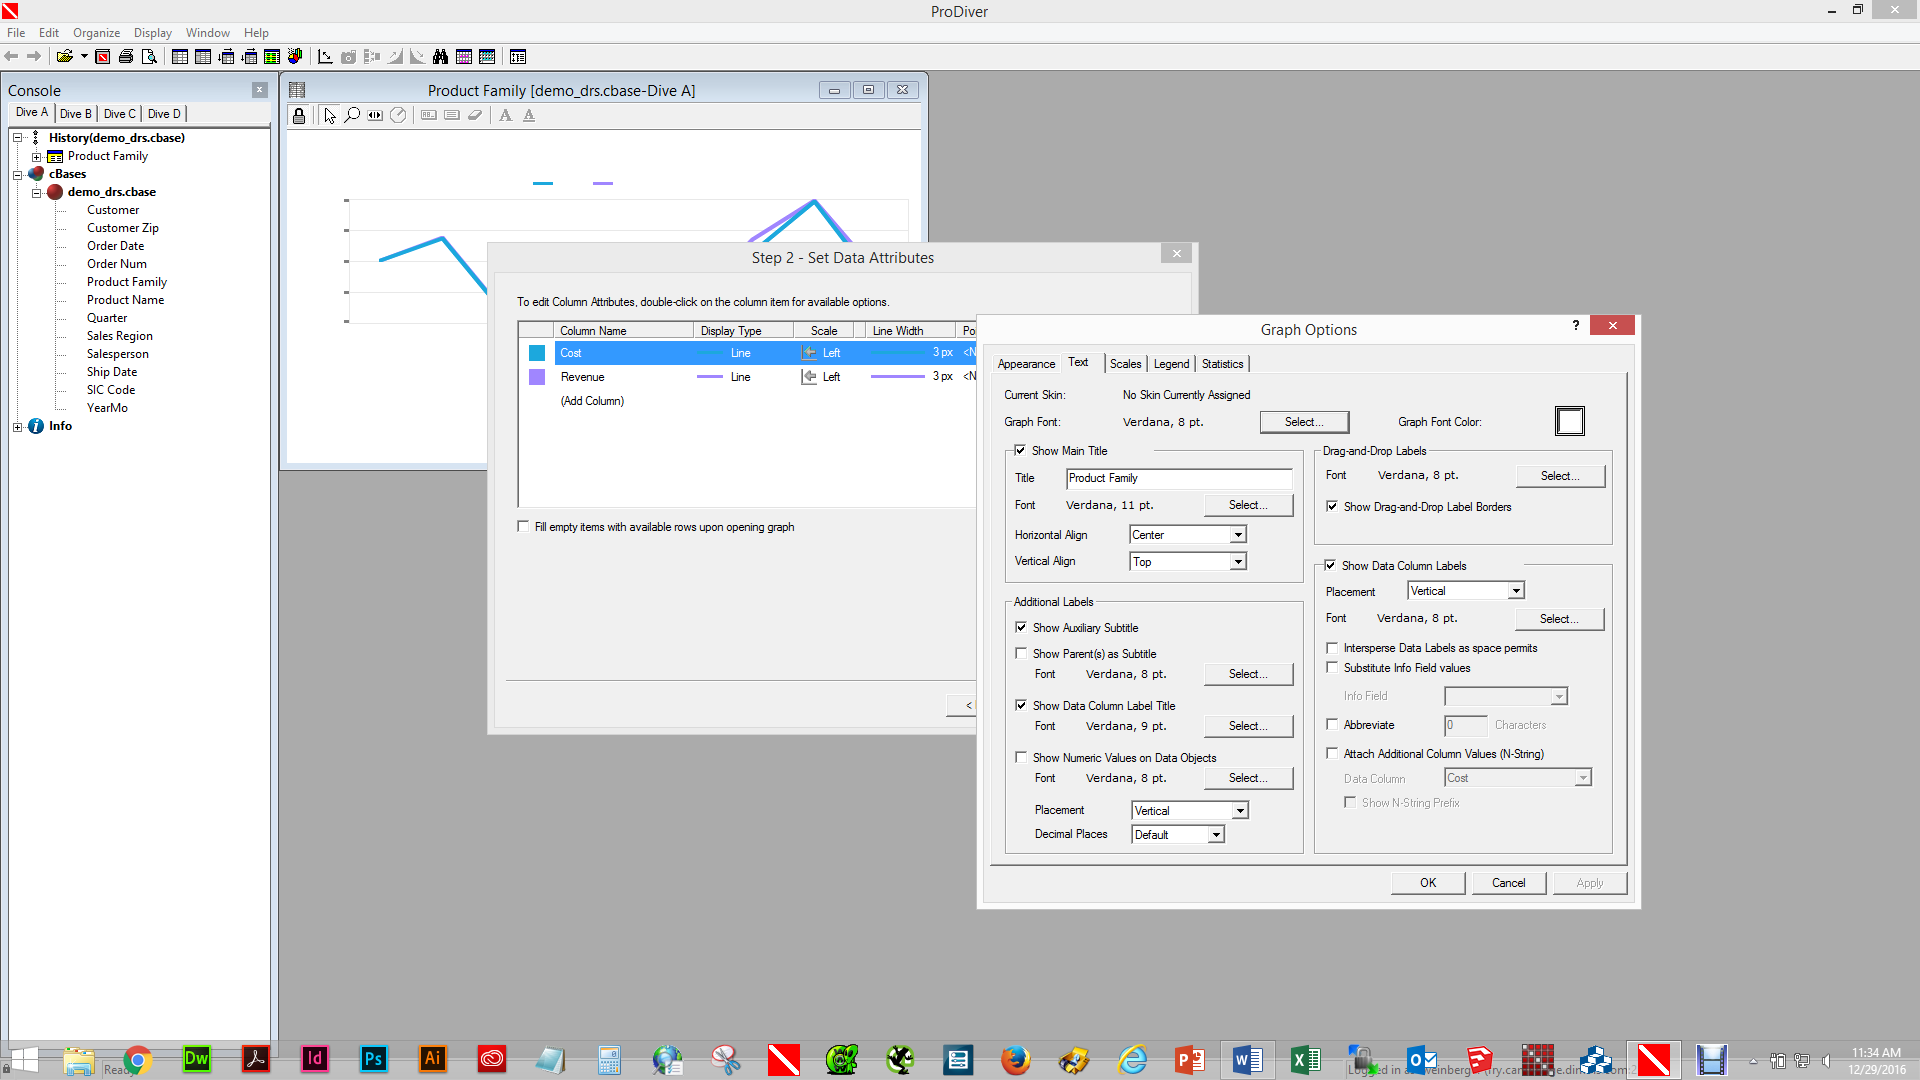Click the Title text field

pyautogui.click(x=1178, y=479)
